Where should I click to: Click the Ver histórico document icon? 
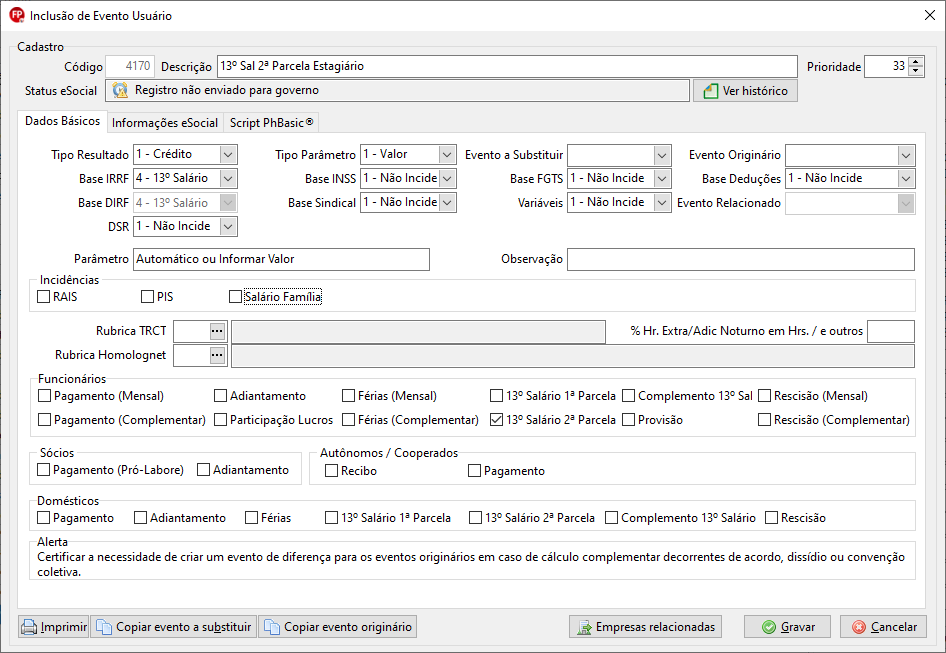click(x=711, y=91)
